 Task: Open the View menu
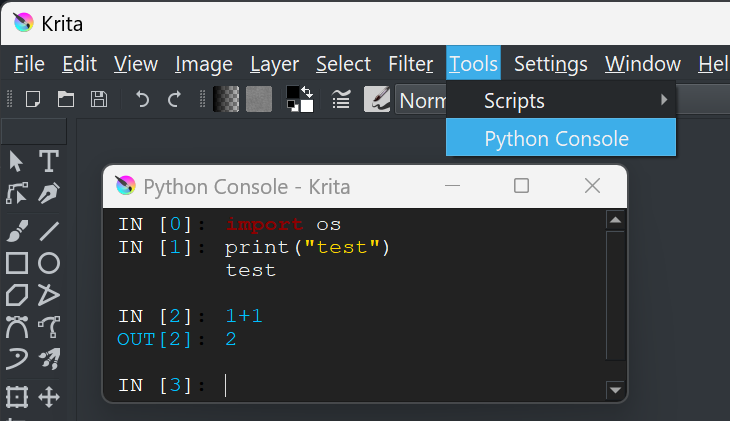point(136,64)
